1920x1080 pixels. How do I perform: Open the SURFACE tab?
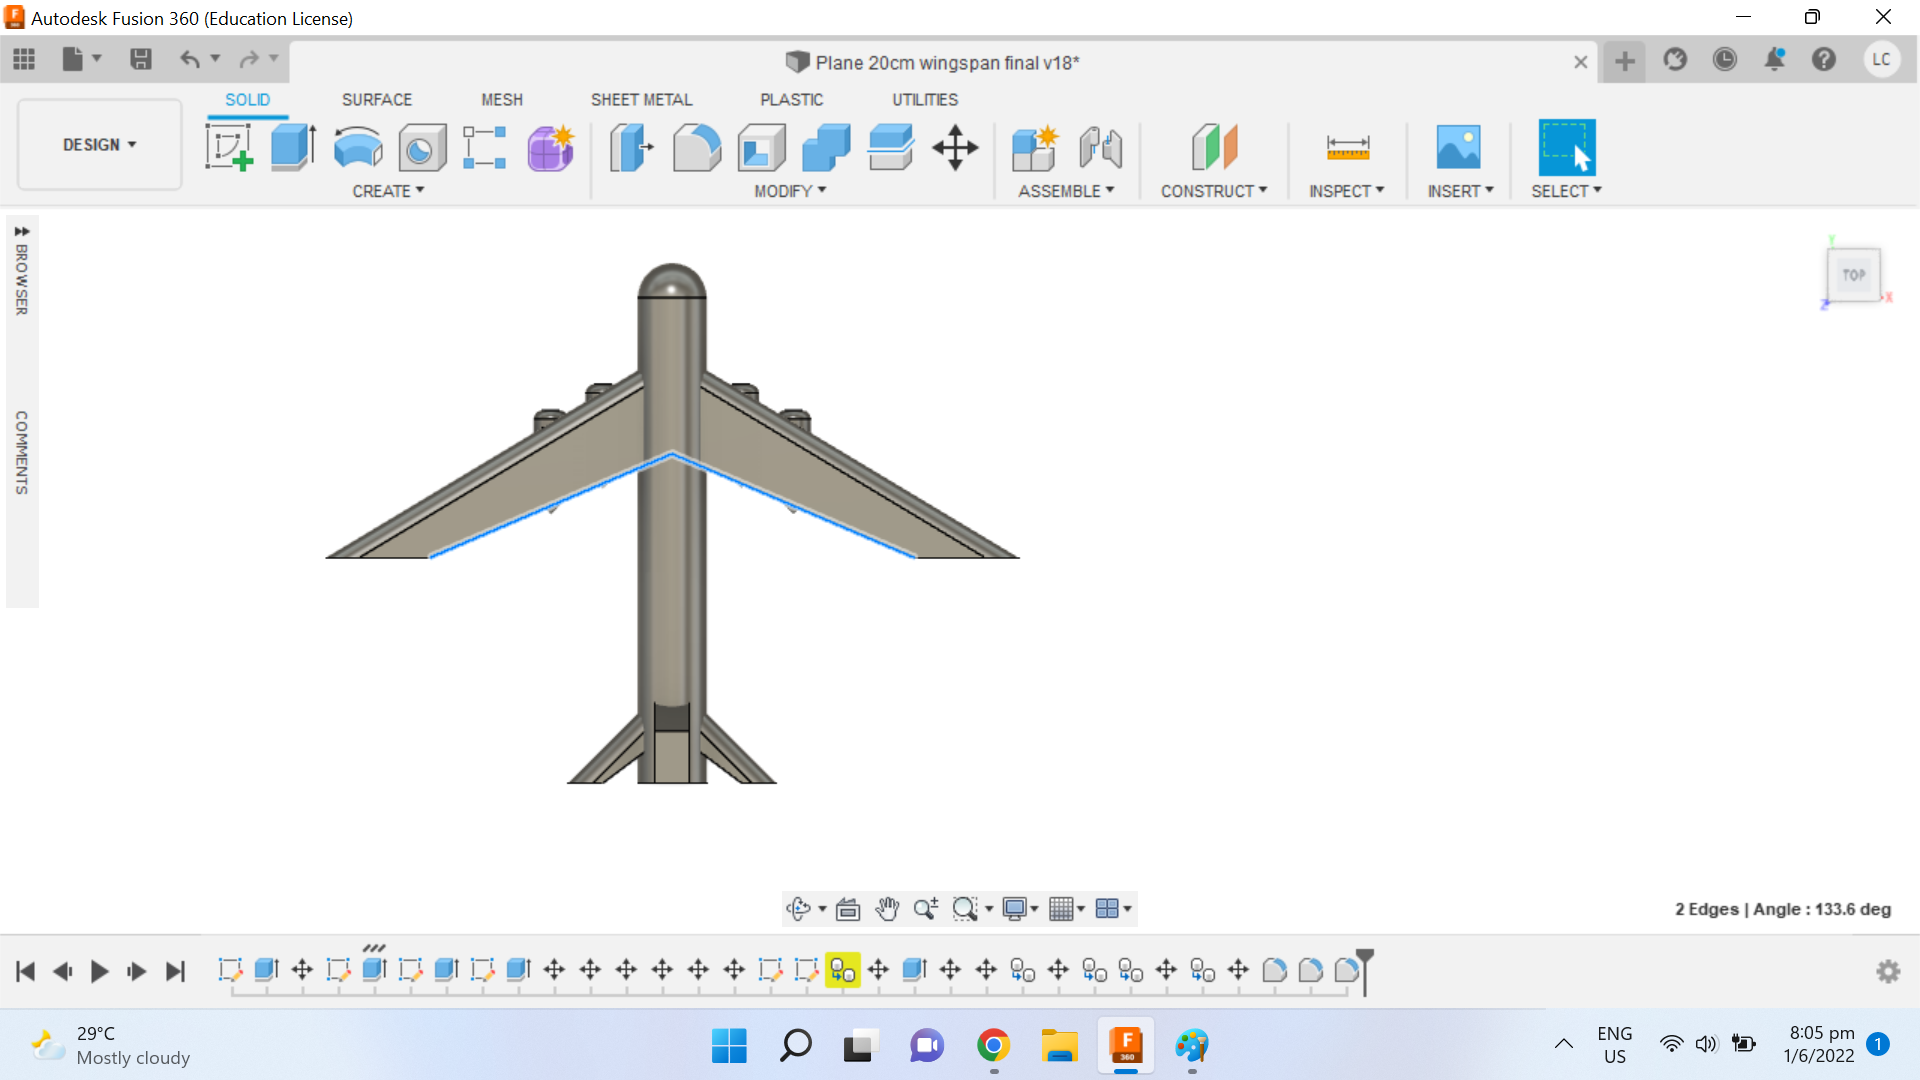376,99
